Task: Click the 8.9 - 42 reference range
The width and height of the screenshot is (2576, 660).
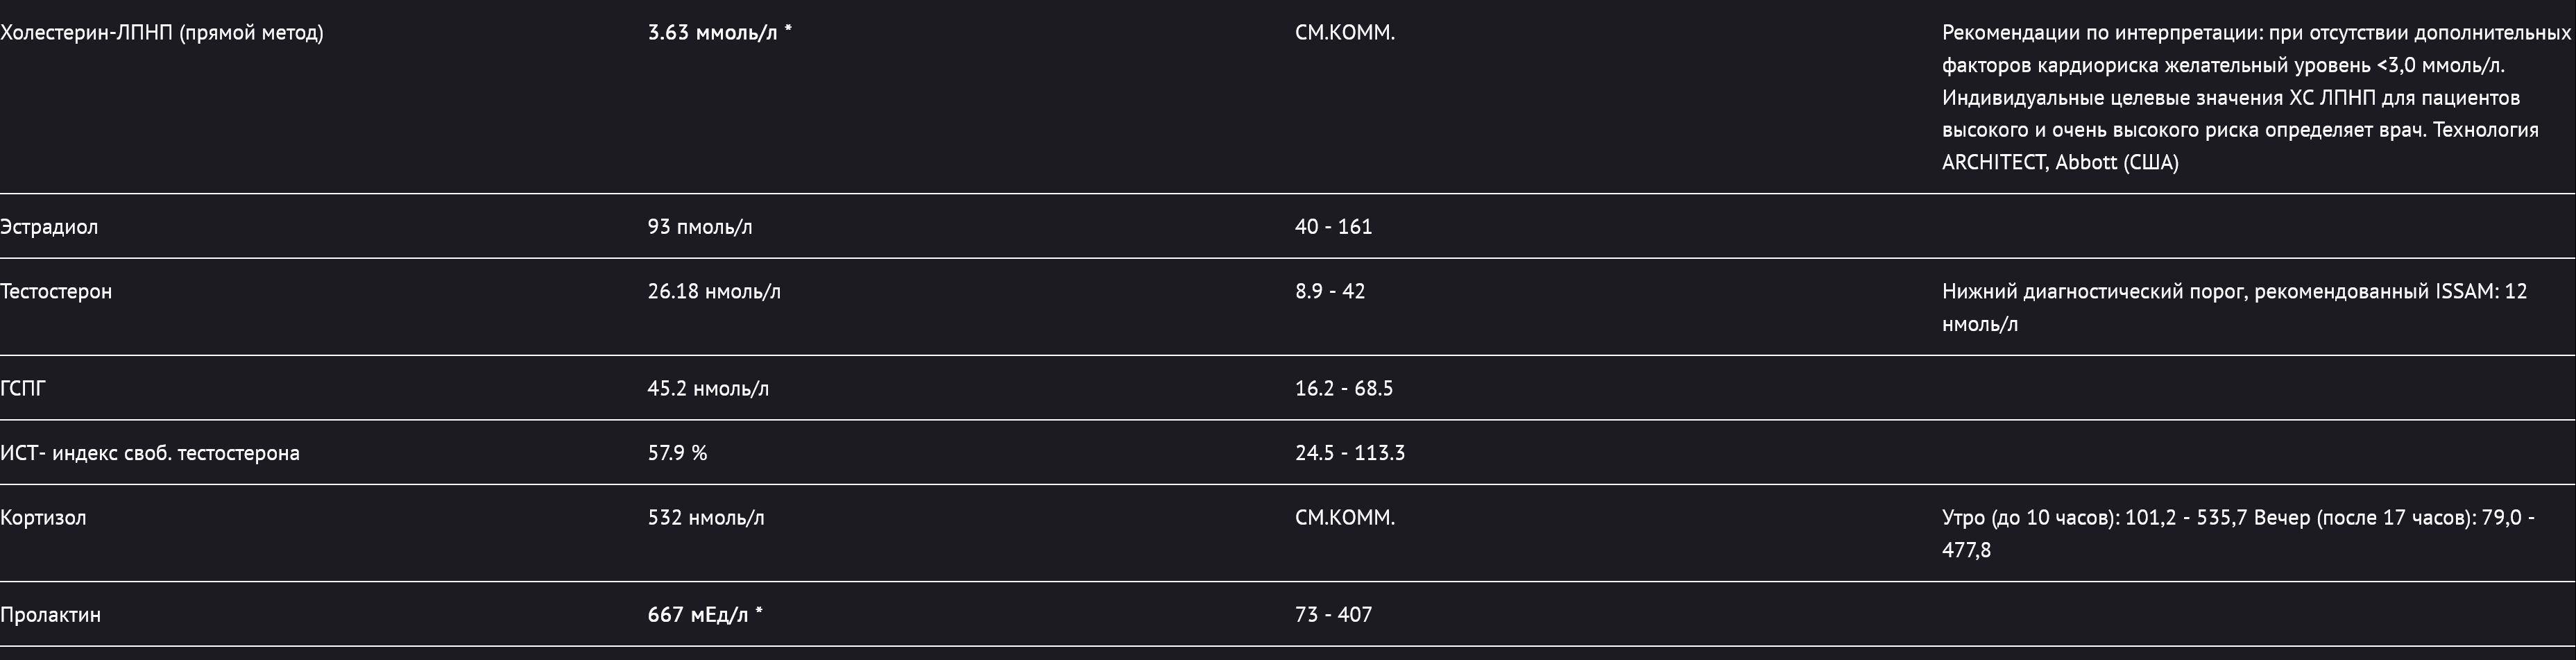Action: (1330, 292)
